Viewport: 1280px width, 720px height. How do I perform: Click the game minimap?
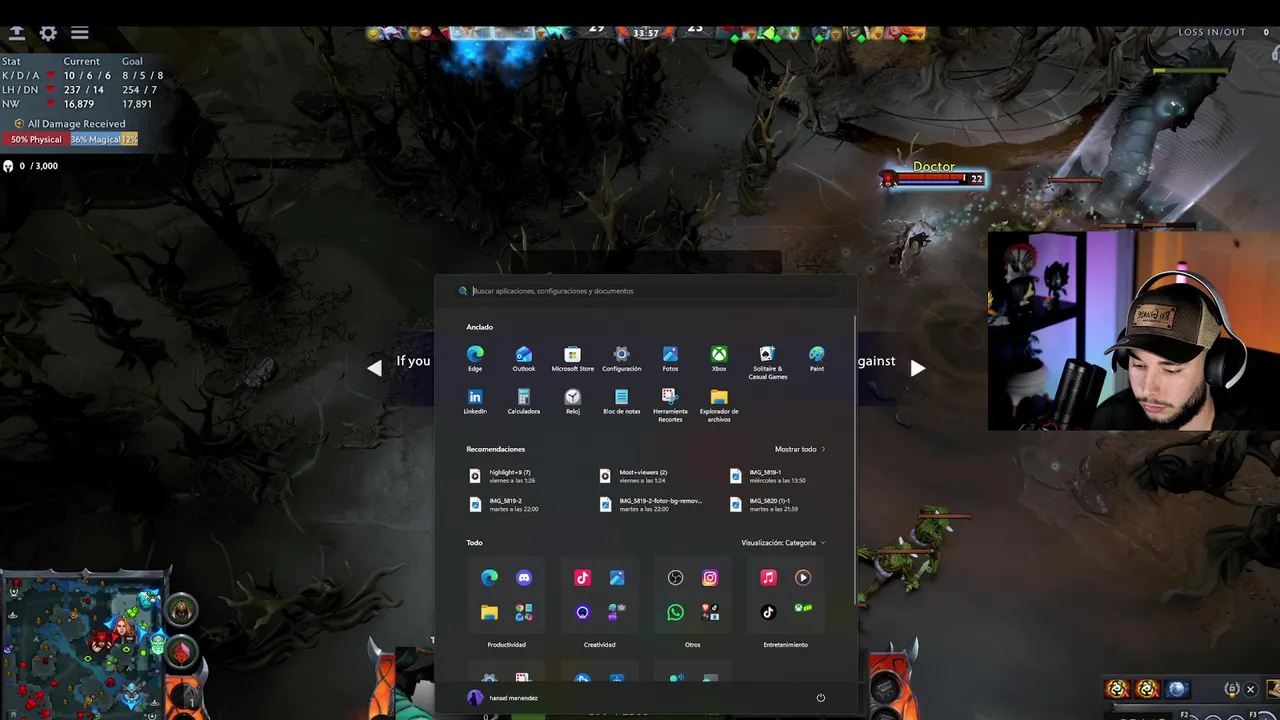coord(83,644)
